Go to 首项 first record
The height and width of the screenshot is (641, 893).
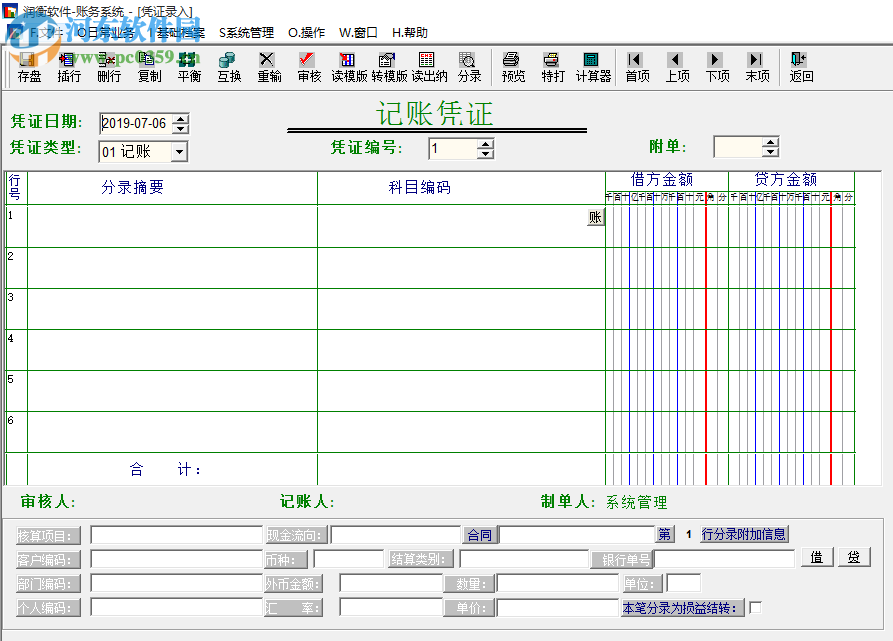coord(637,67)
